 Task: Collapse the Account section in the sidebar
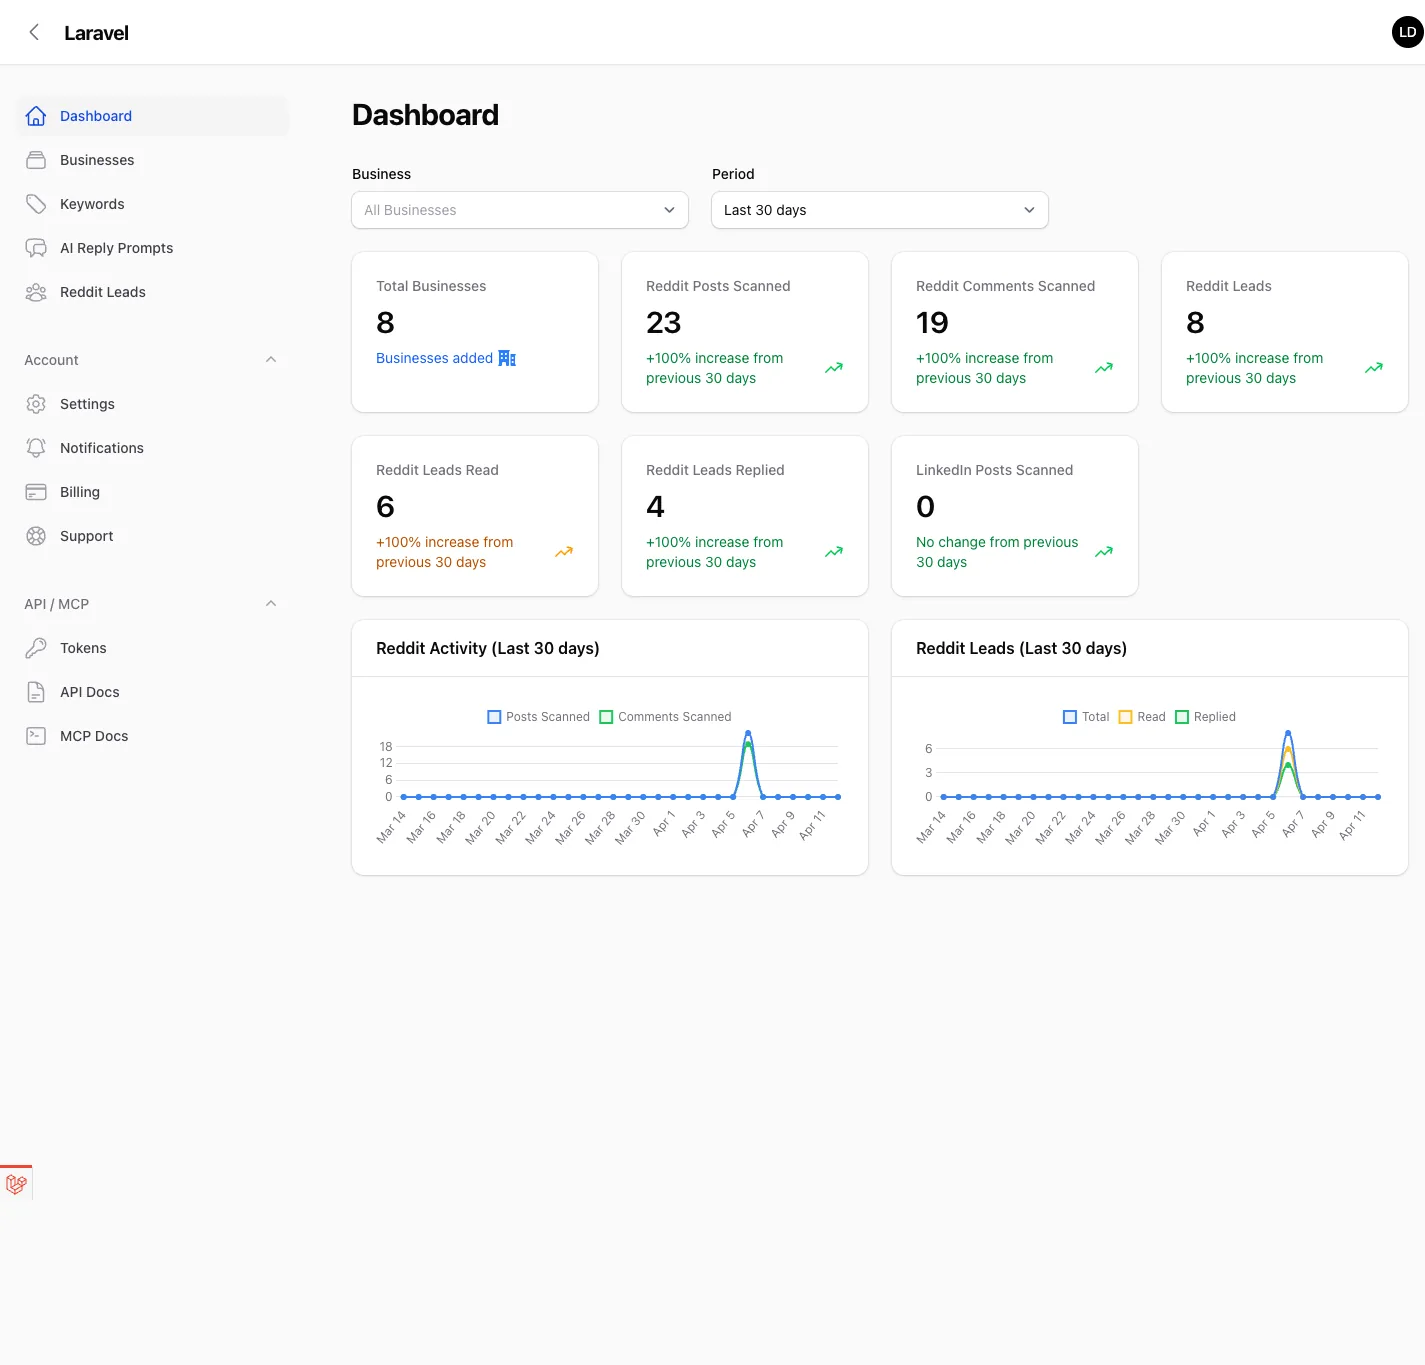(x=270, y=359)
